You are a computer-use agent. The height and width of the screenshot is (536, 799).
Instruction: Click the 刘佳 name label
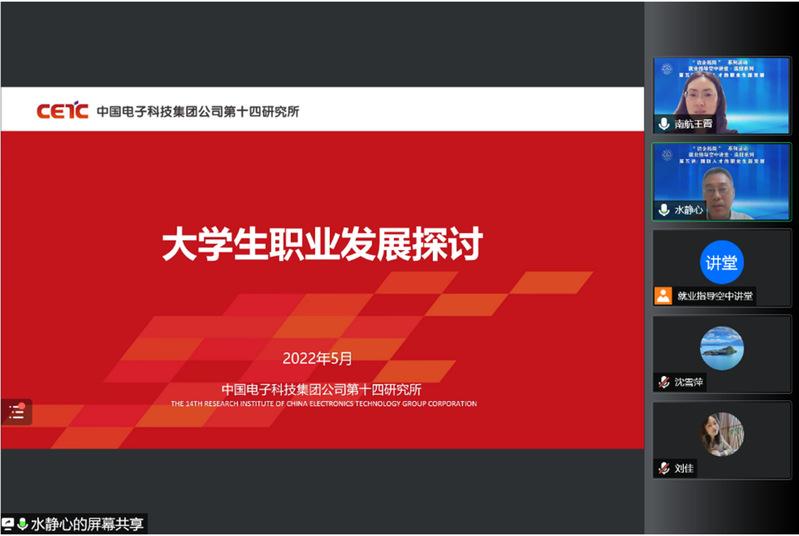click(x=684, y=468)
